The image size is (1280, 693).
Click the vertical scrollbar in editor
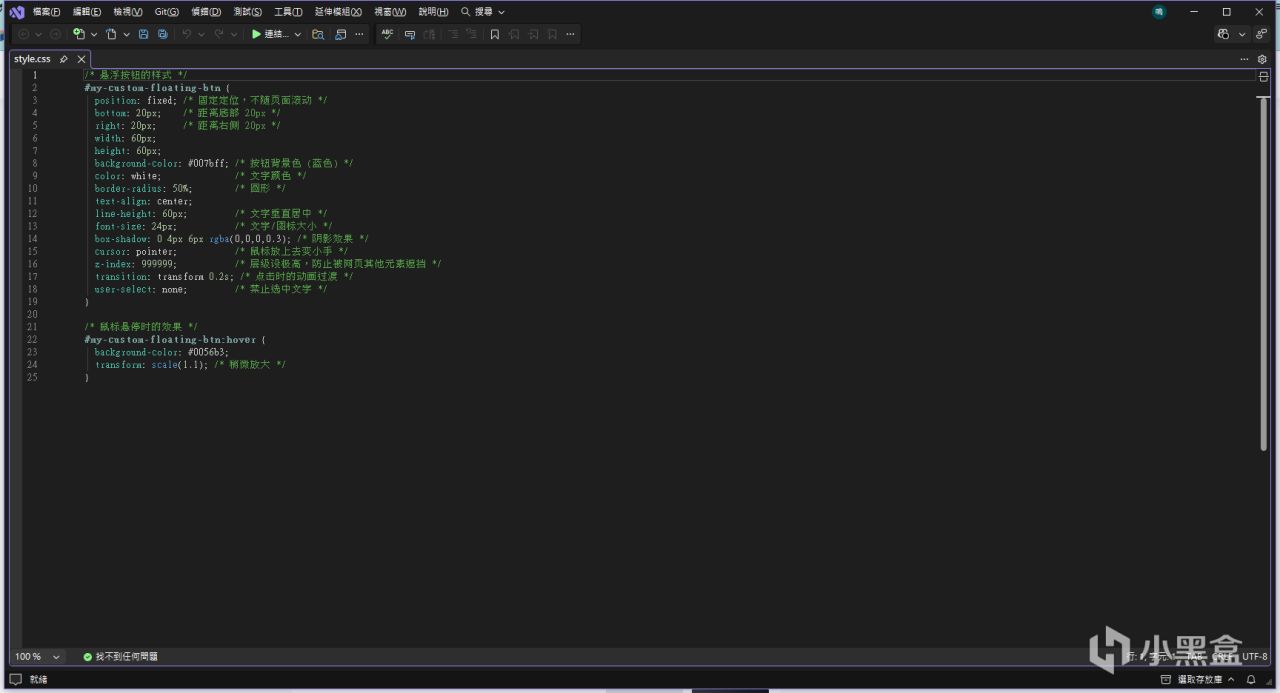[x=1264, y=274]
